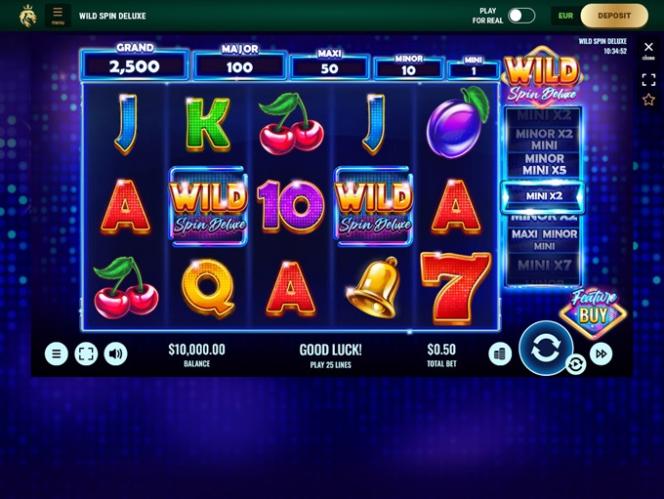Add game to favorites star
Screen dimensions: 664x499
point(648,100)
